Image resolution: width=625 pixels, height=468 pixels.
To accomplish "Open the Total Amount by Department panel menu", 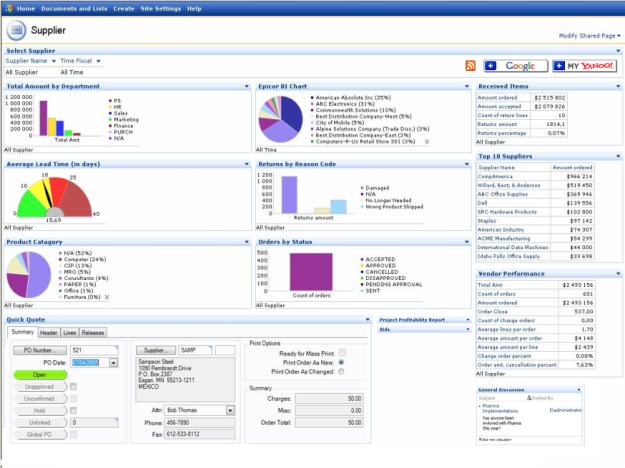I will (x=246, y=86).
